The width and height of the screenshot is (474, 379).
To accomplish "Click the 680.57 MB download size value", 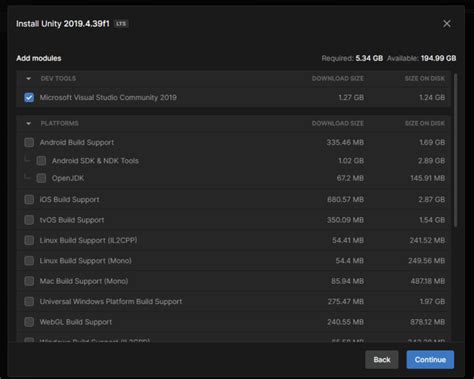I will (345, 199).
